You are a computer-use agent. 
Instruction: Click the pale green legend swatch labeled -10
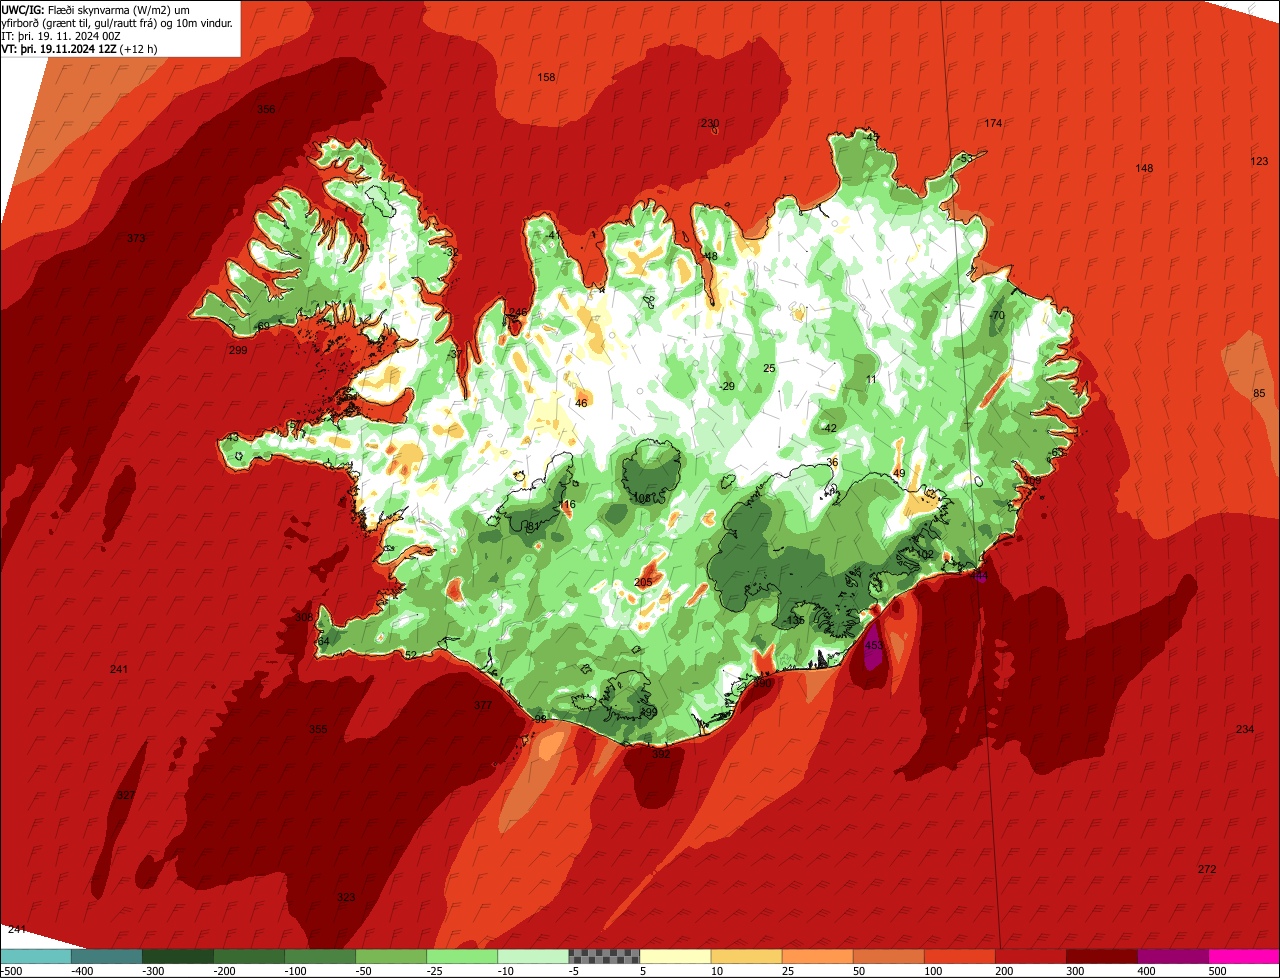[x=533, y=956]
